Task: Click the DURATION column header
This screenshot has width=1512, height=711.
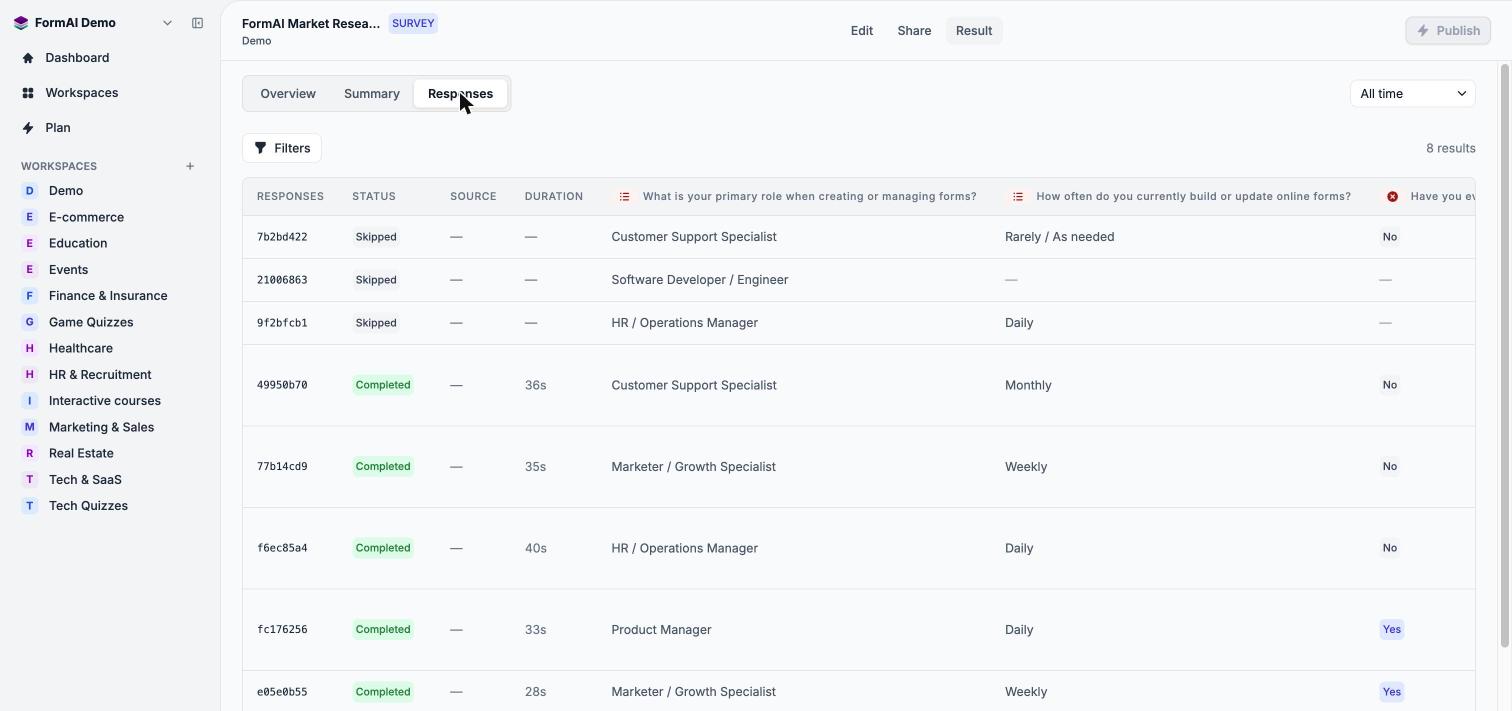Action: [x=554, y=197]
